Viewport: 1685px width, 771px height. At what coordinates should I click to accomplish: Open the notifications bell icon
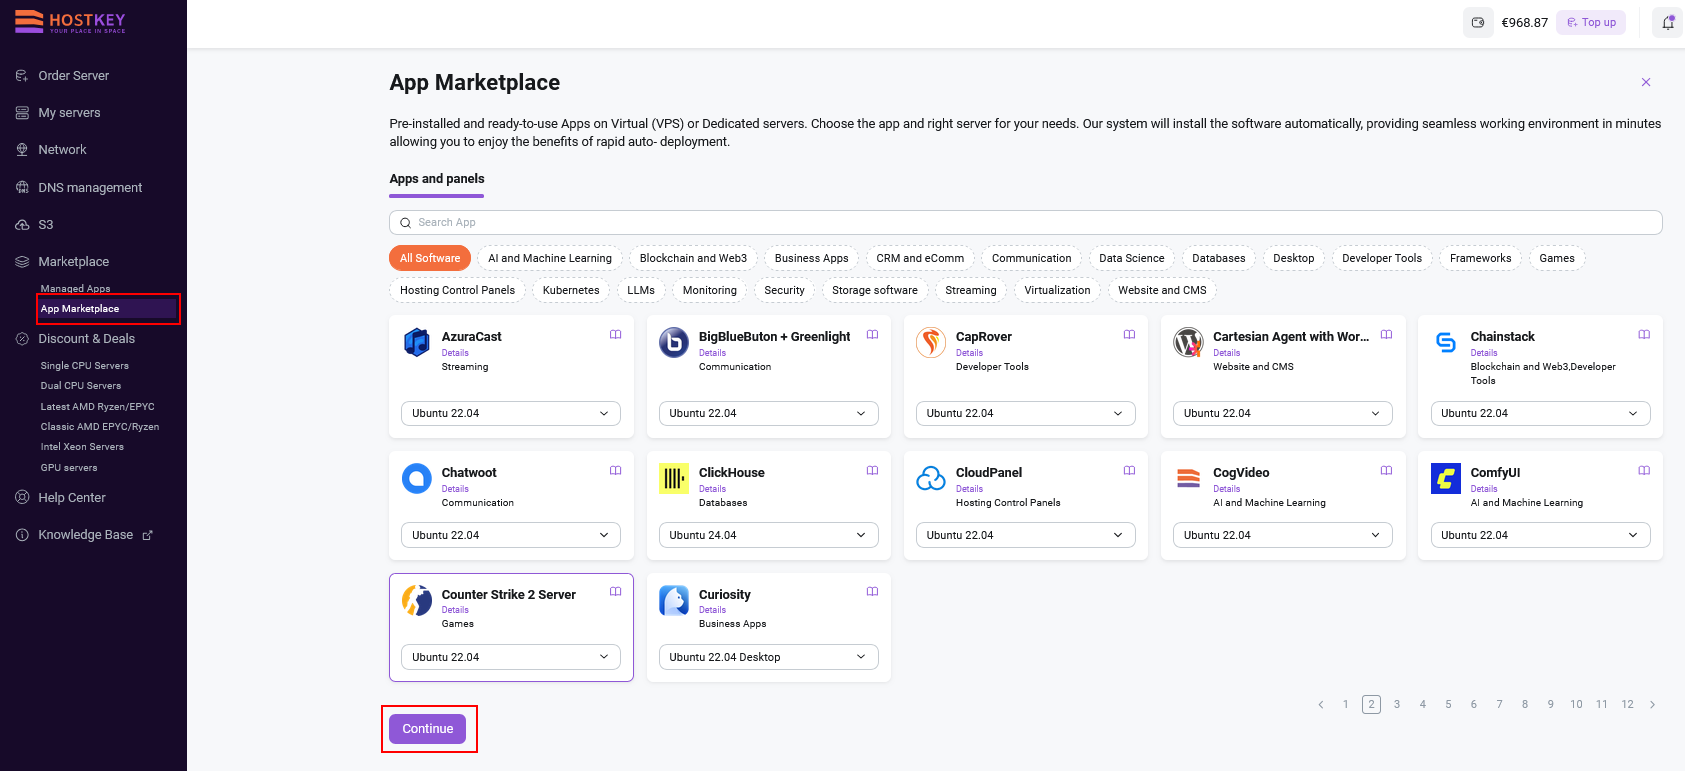tap(1668, 22)
